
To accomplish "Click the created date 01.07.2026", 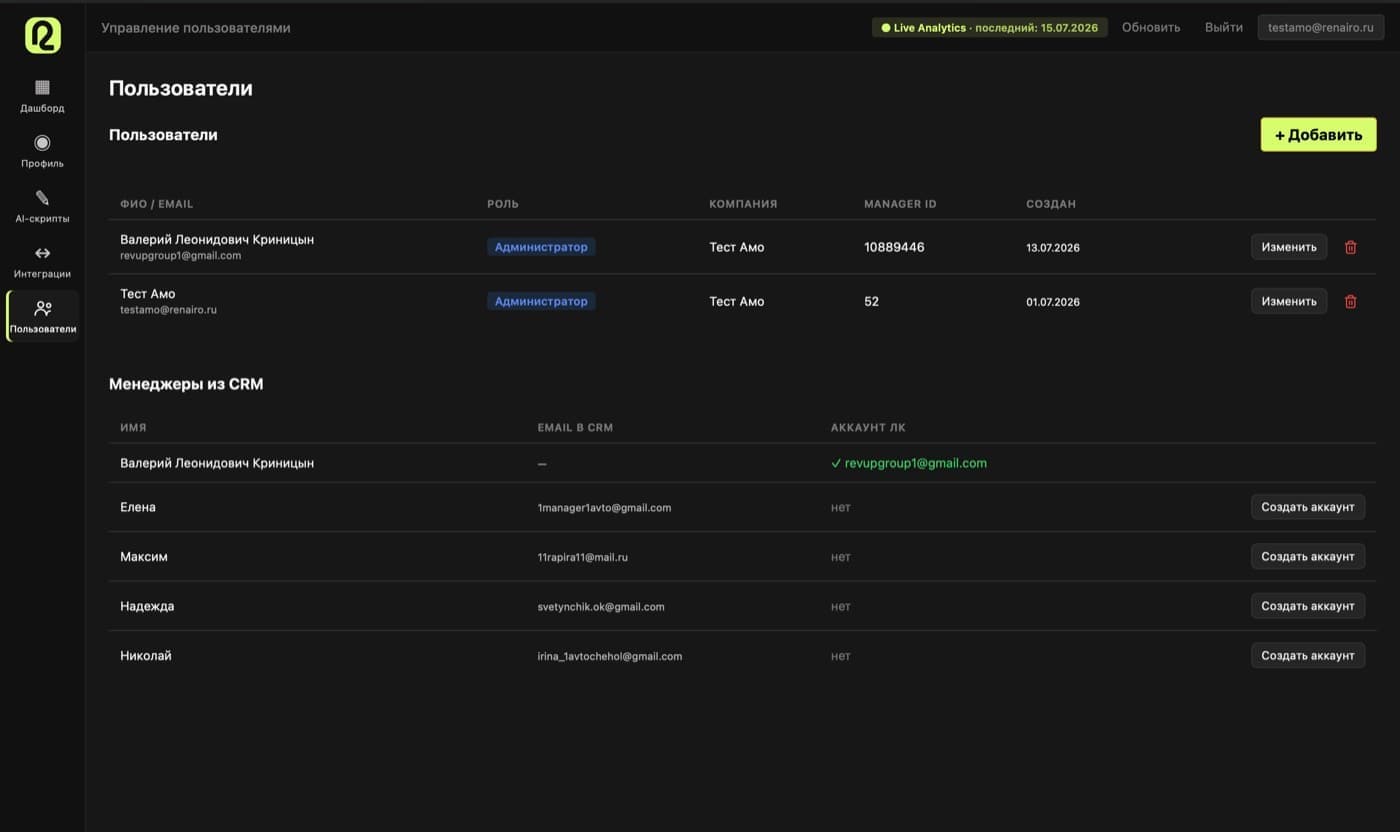I will 1053,302.
